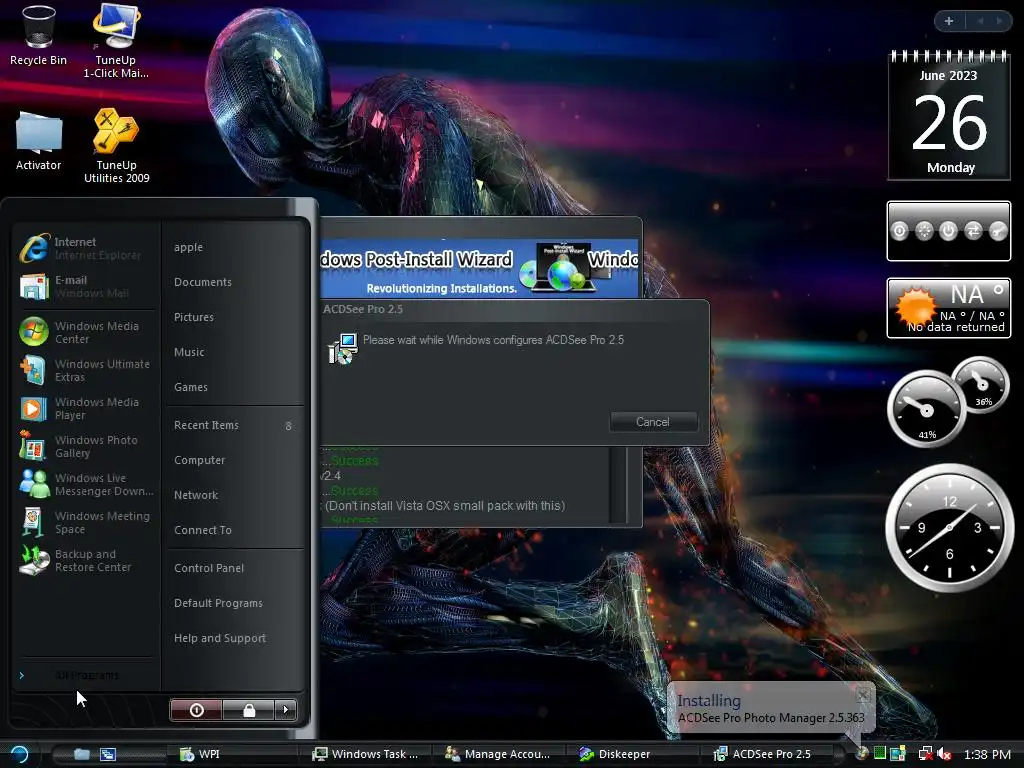Open Control Panel from Start menu
The width and height of the screenshot is (1024, 768).
coord(234,568)
